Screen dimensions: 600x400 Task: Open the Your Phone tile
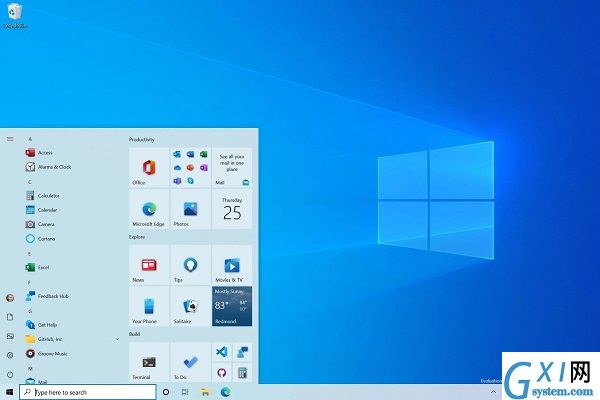click(149, 306)
